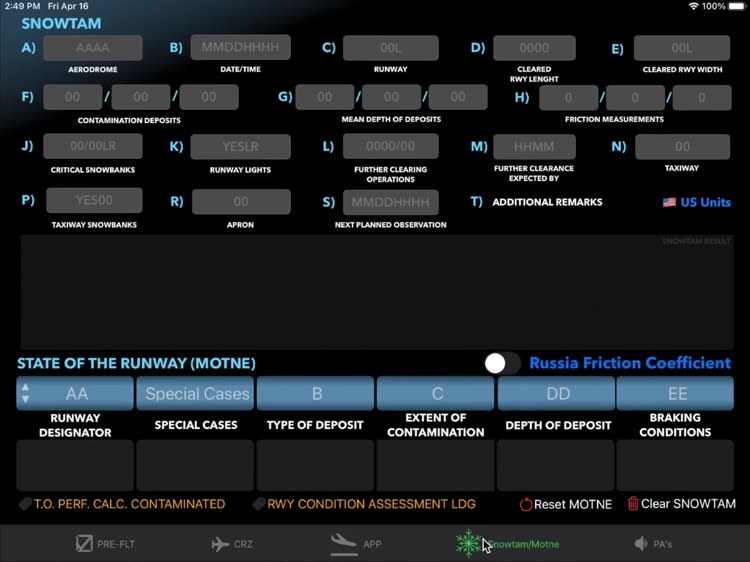Click the Runway Lights YESLR field
Screen dimensions: 750x562
click(x=240, y=146)
